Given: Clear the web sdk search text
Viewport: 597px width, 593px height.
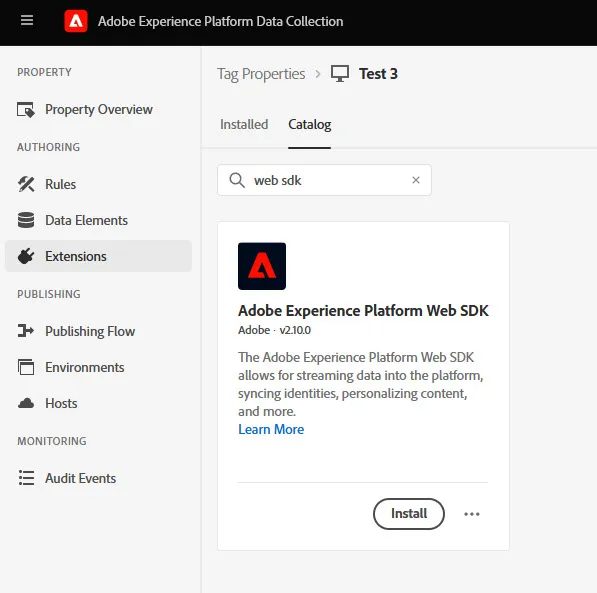Looking at the screenshot, I should pyautogui.click(x=416, y=180).
